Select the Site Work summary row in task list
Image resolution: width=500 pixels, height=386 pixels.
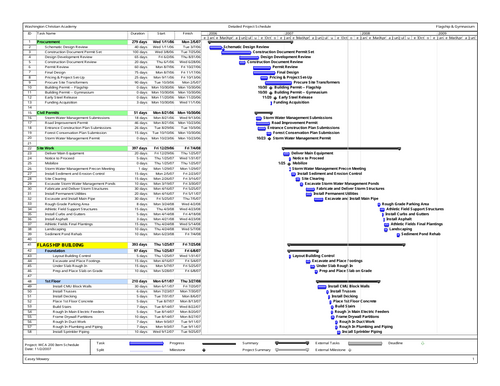pos(112,148)
